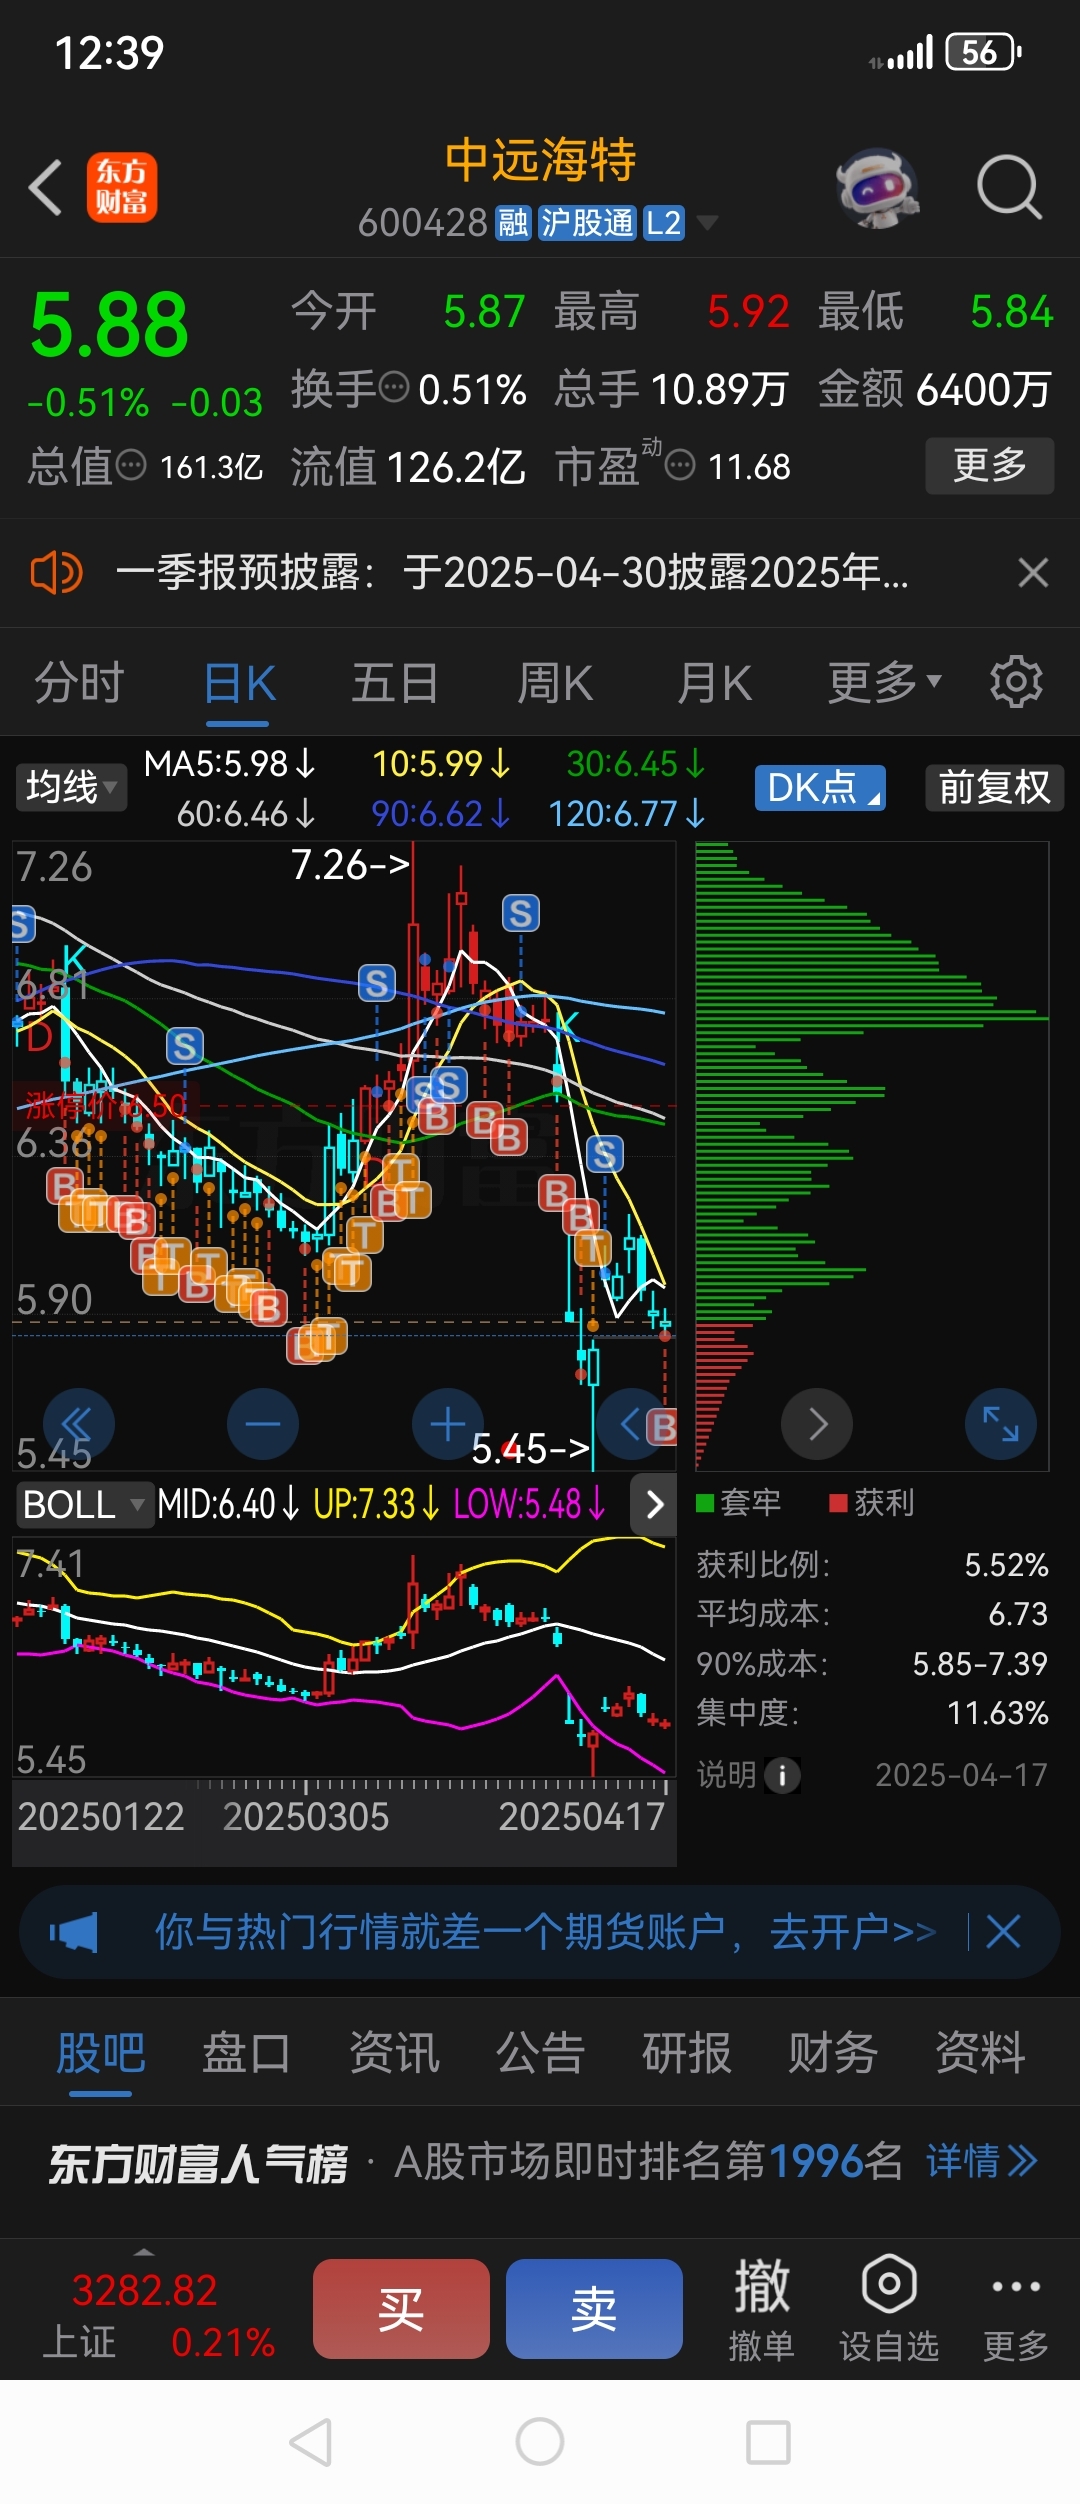Open the 详情 ranking link

(x=982, y=2161)
